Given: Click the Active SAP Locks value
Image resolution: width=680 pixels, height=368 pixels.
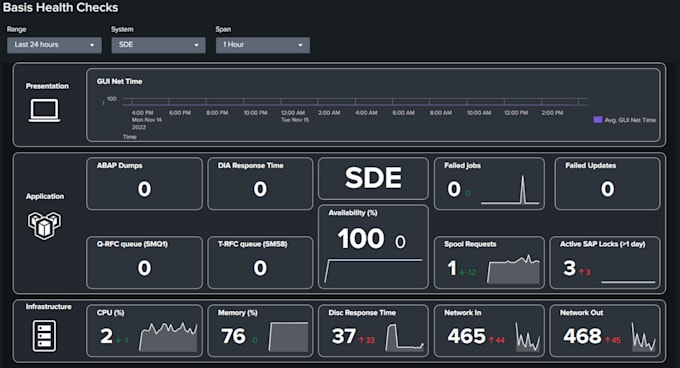Looking at the screenshot, I should (x=569, y=268).
